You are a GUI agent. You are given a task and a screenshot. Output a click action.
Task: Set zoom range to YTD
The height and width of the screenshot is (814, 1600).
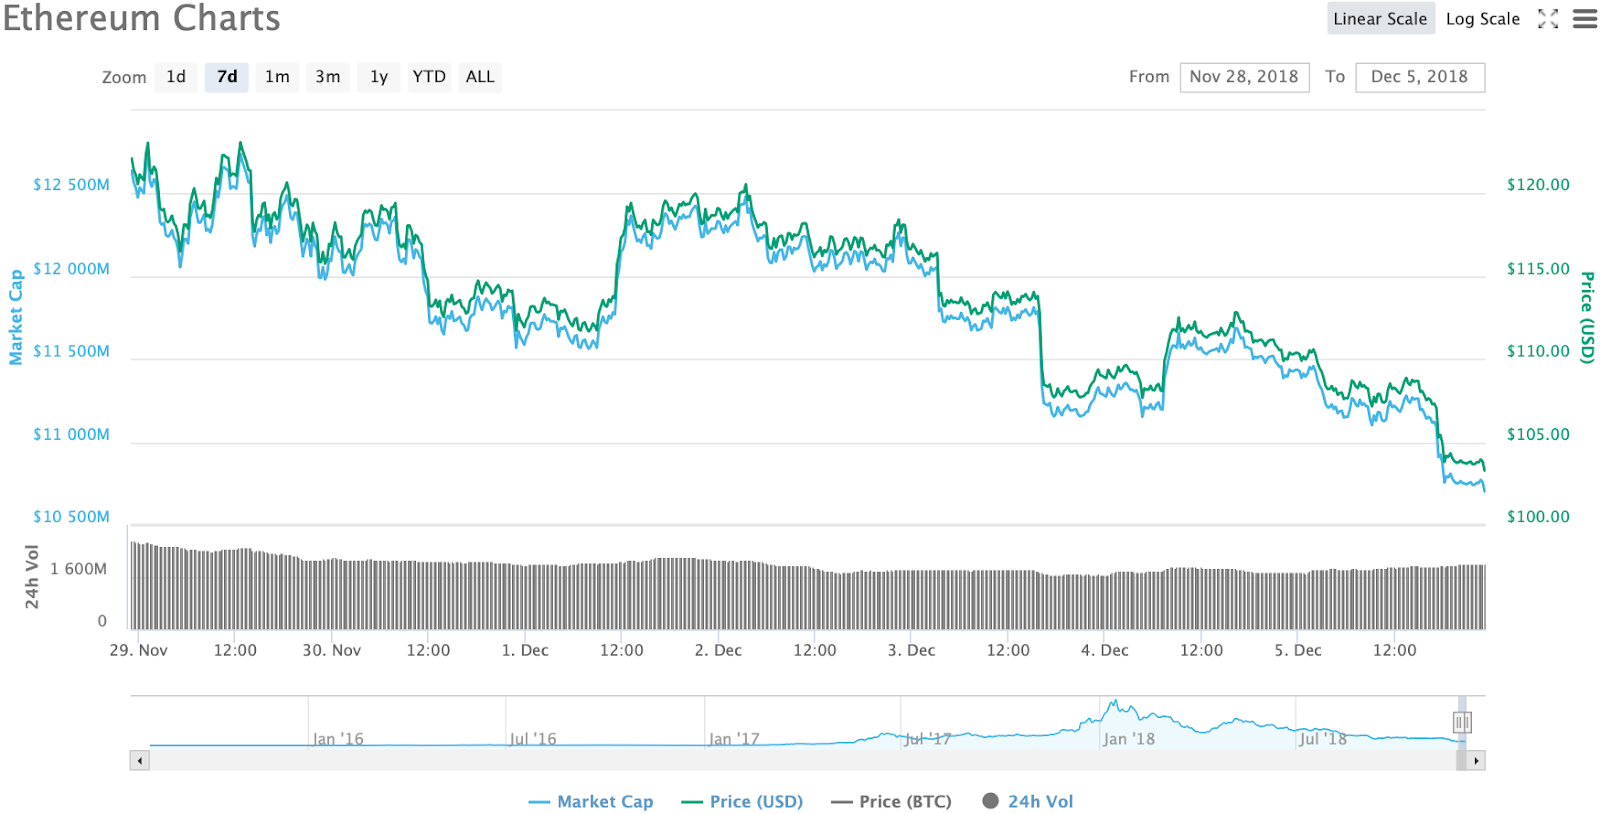coord(429,77)
